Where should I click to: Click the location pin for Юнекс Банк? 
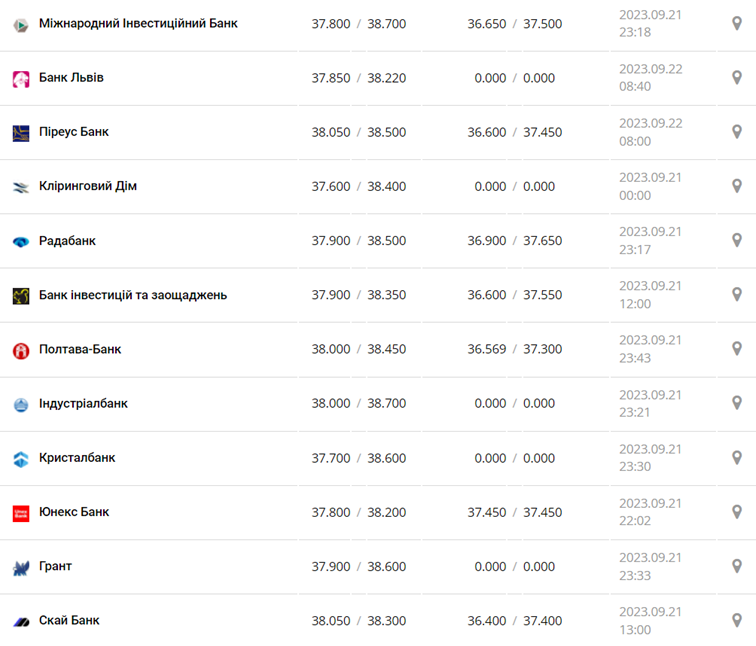point(737,512)
